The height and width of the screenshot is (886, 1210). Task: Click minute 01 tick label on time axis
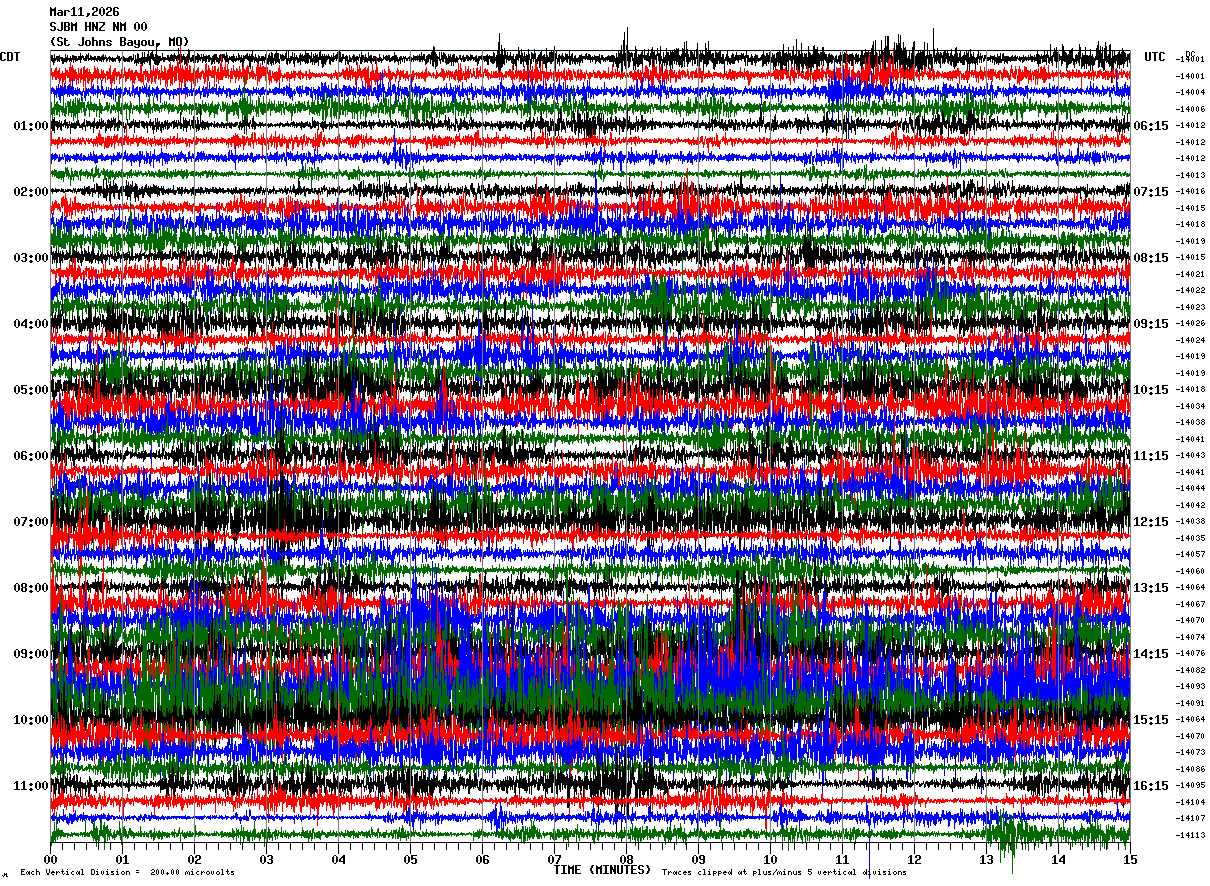(x=122, y=859)
